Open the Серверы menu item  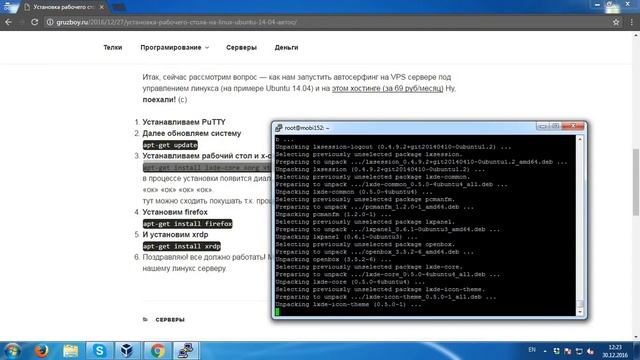[x=241, y=47]
